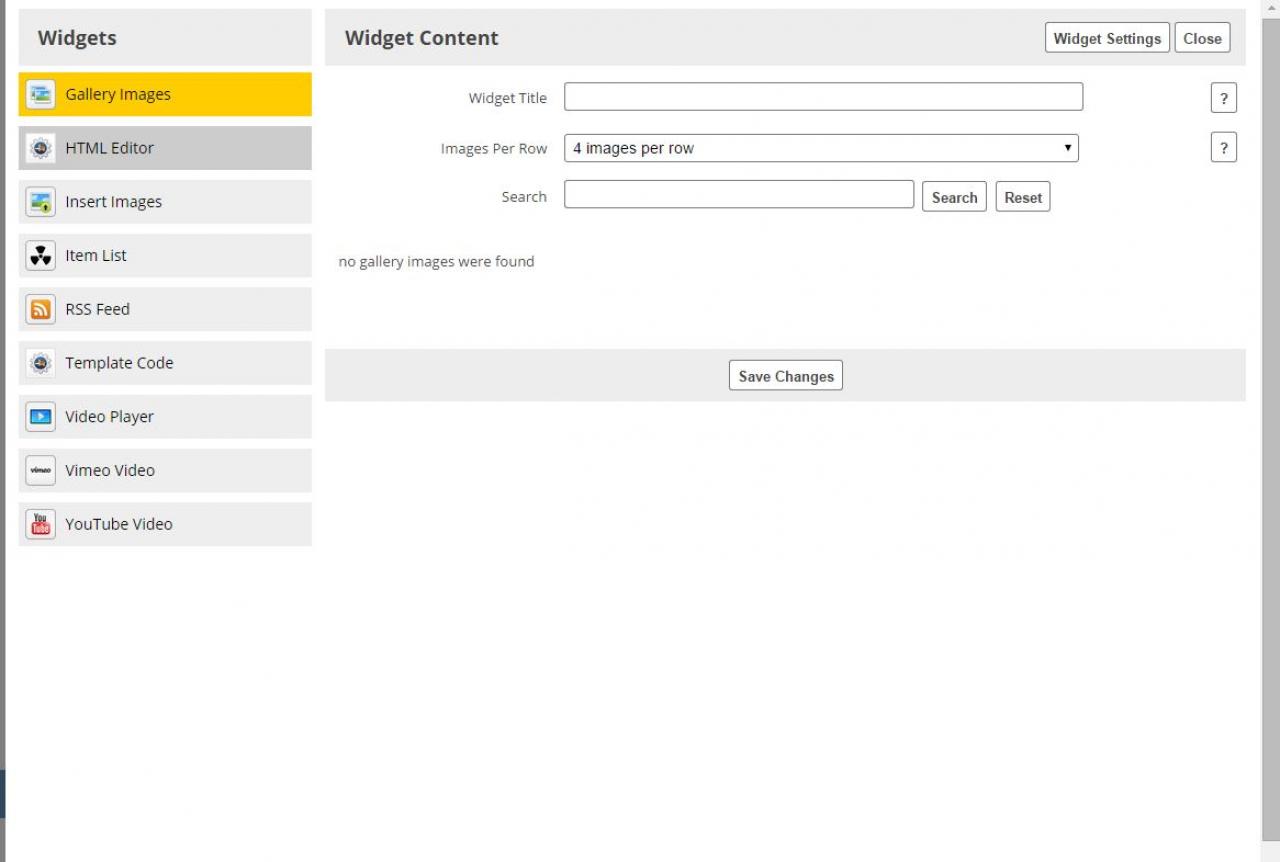Focus the Widget Title text field
This screenshot has width=1280, height=862.
tap(823, 97)
